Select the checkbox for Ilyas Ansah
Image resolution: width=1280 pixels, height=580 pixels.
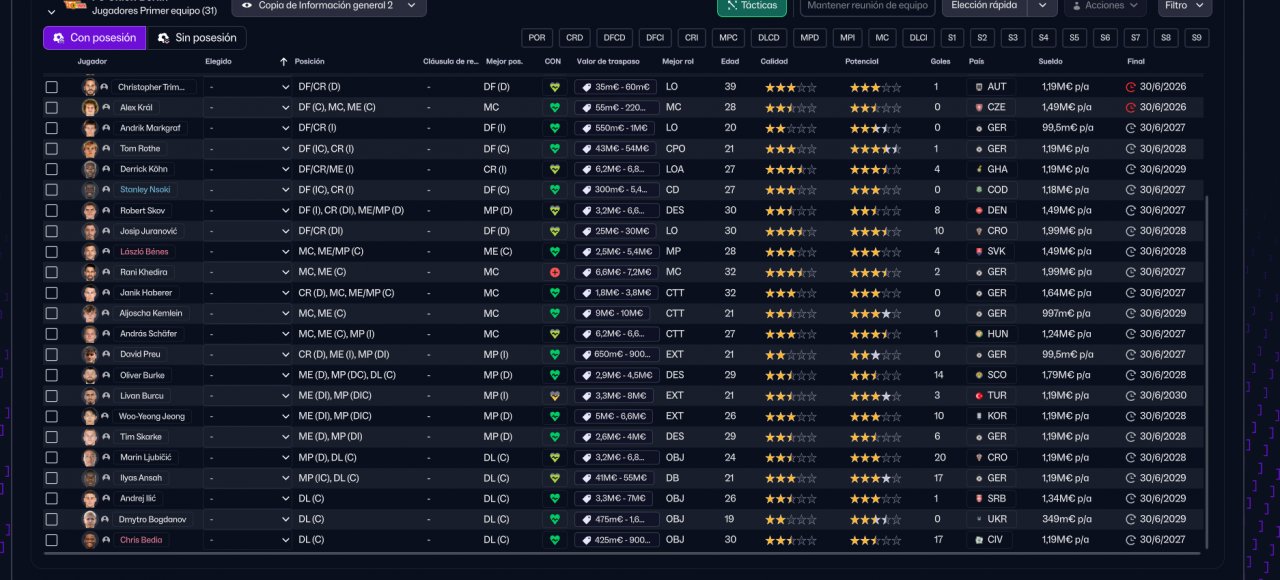pyautogui.click(x=52, y=478)
